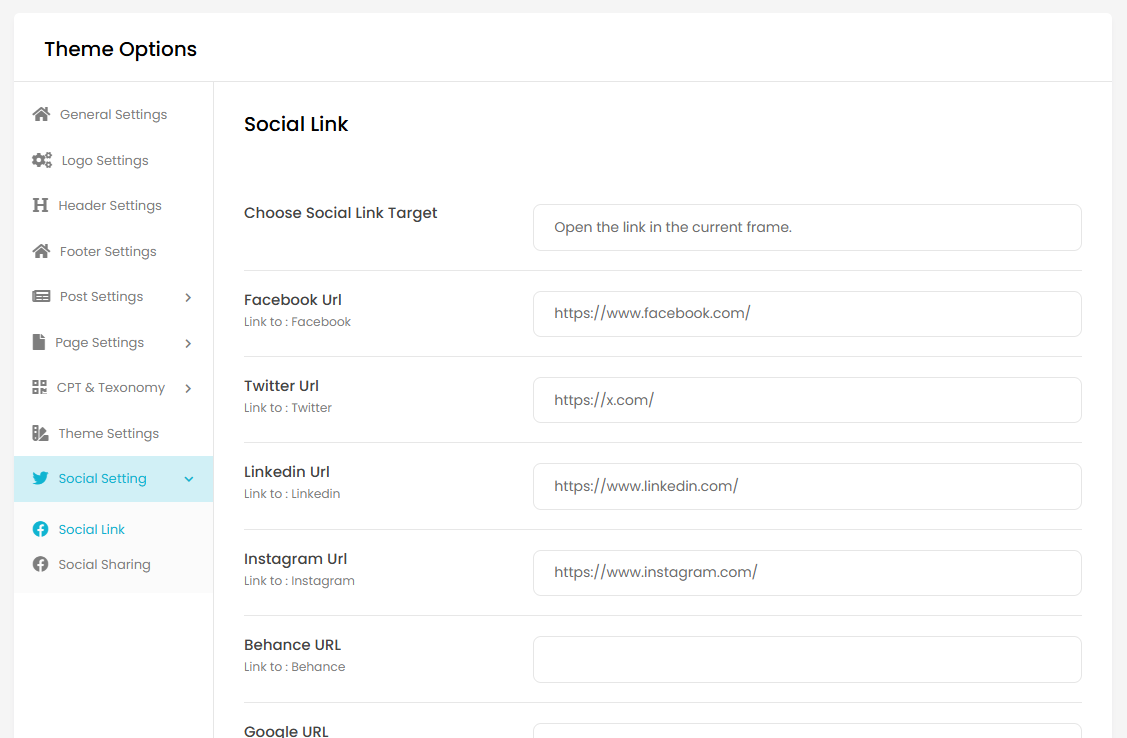1127x738 pixels.
Task: Select the Social Link submenu item
Action: [91, 530]
